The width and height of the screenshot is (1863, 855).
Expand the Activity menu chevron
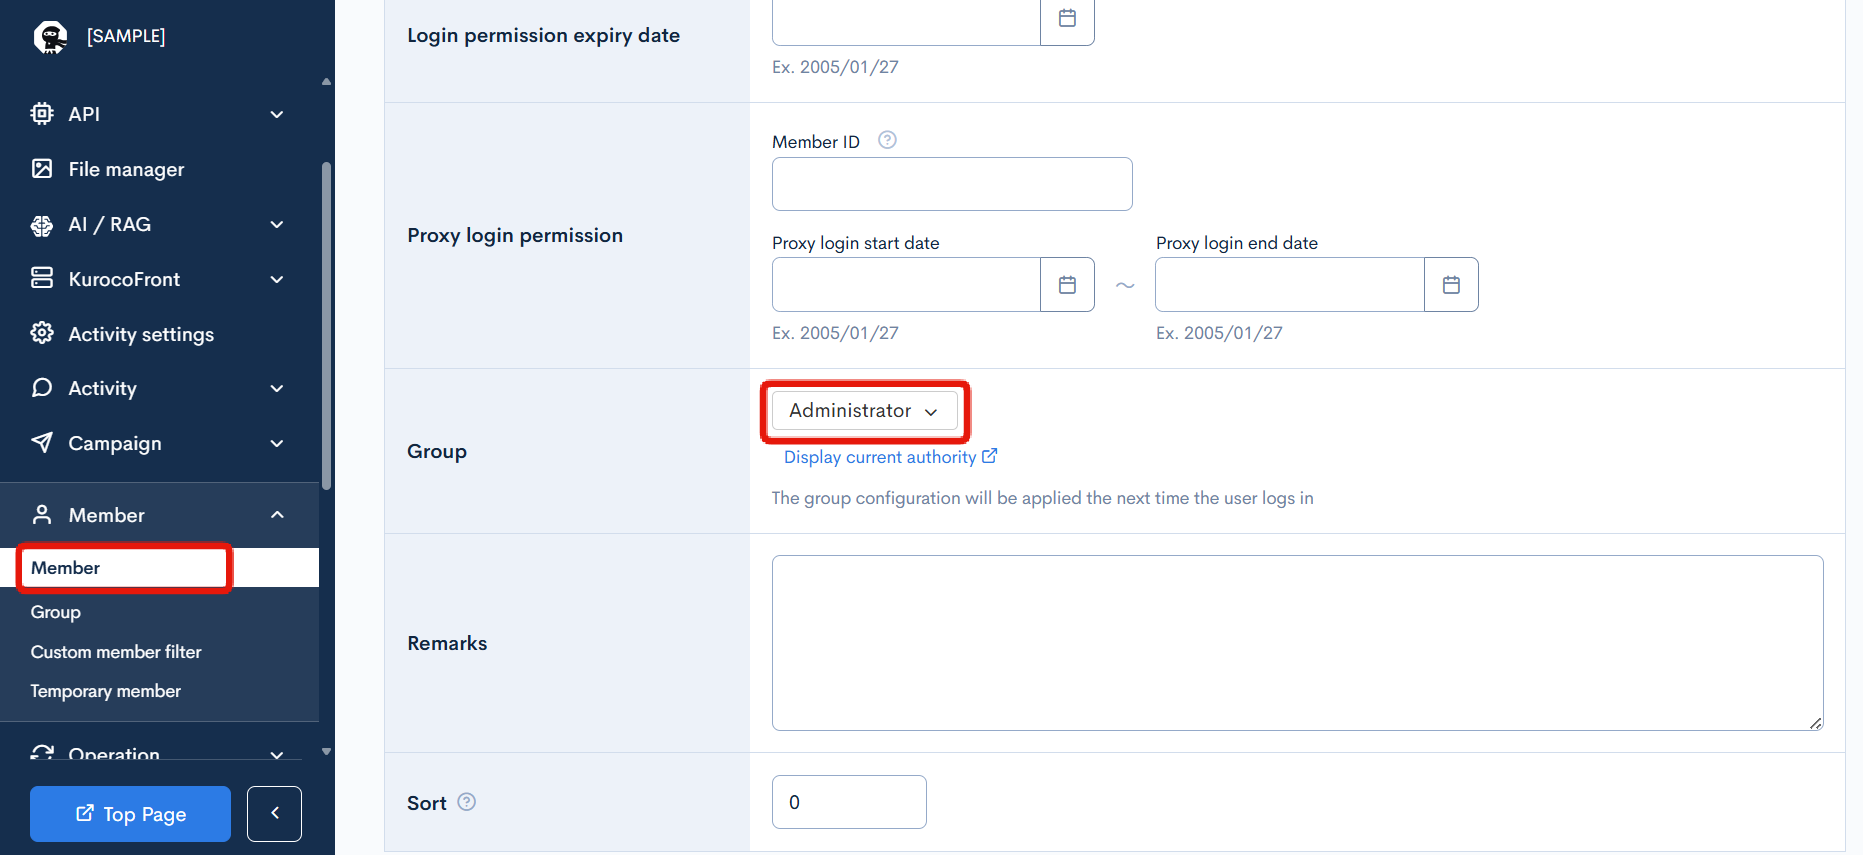277,388
